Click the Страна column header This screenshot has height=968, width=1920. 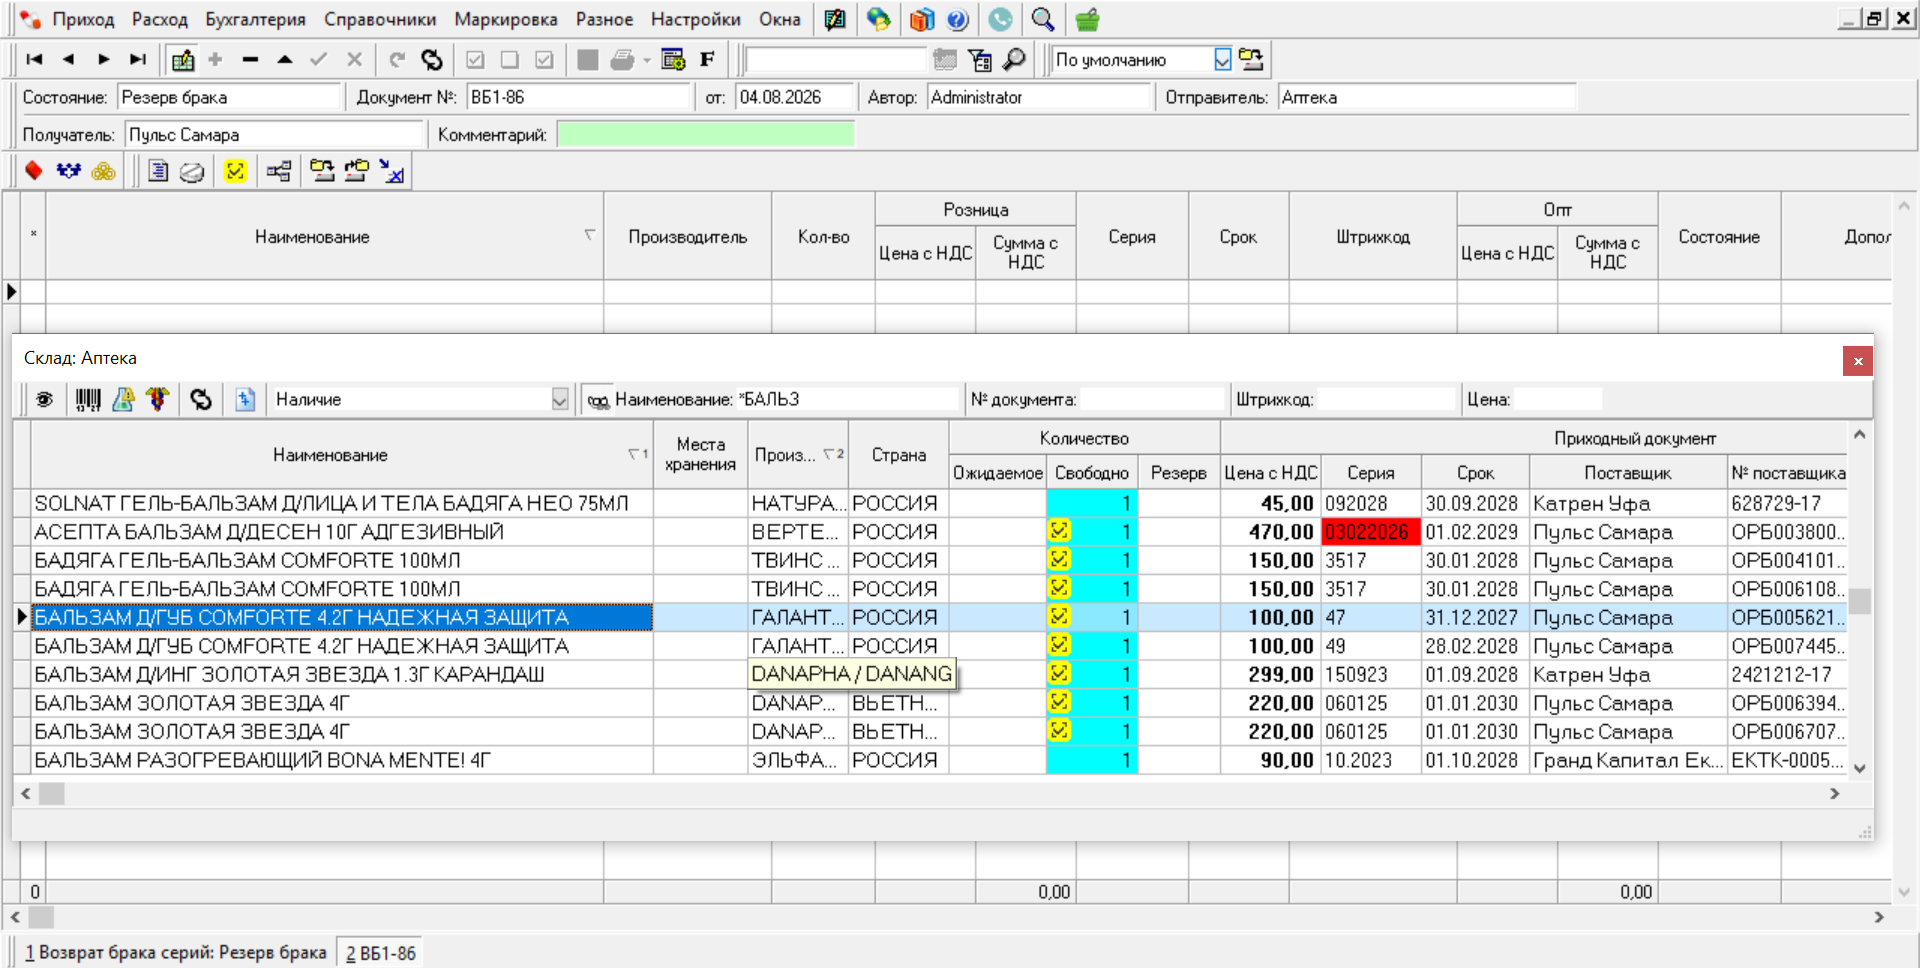coord(898,455)
